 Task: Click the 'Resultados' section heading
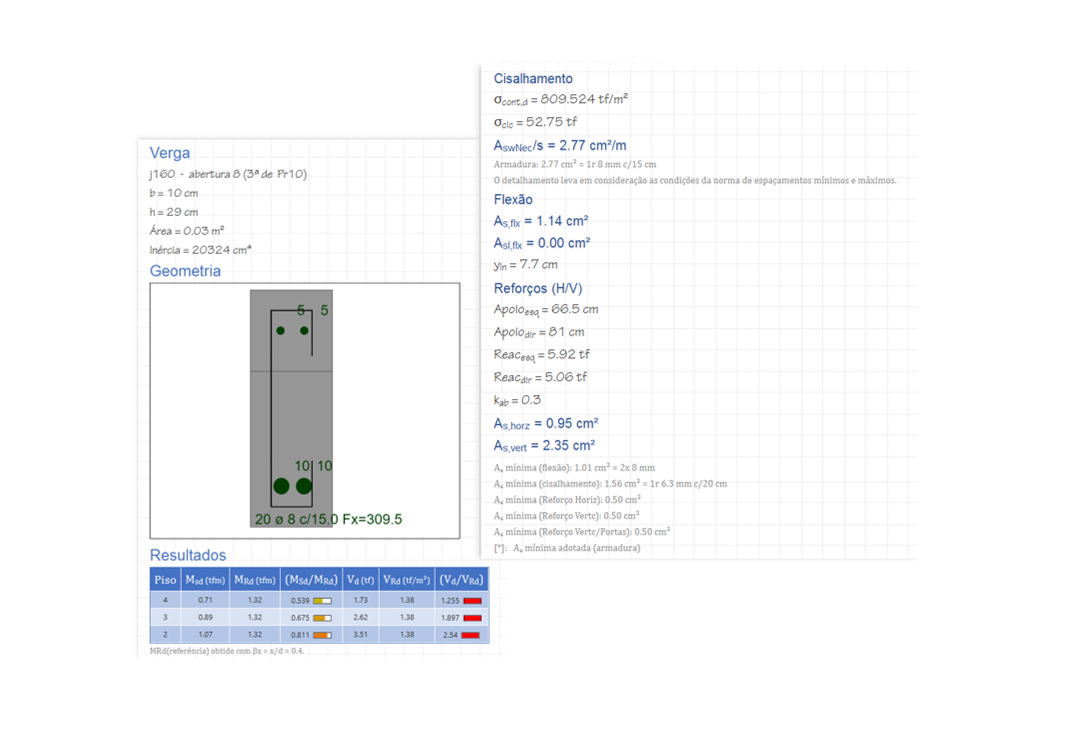pyautogui.click(x=188, y=555)
